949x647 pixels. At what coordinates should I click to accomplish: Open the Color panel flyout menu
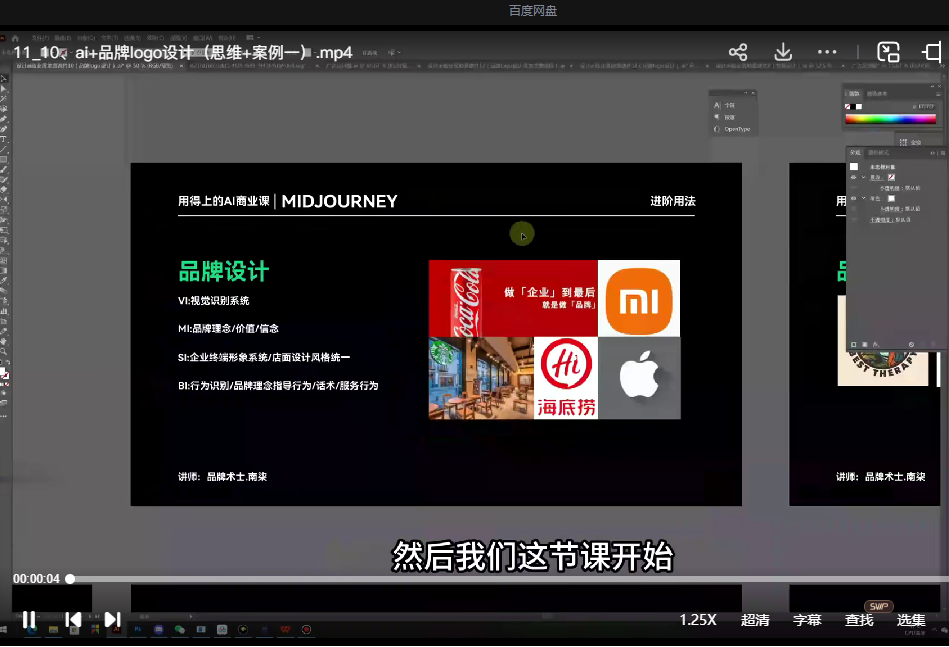coord(938,94)
